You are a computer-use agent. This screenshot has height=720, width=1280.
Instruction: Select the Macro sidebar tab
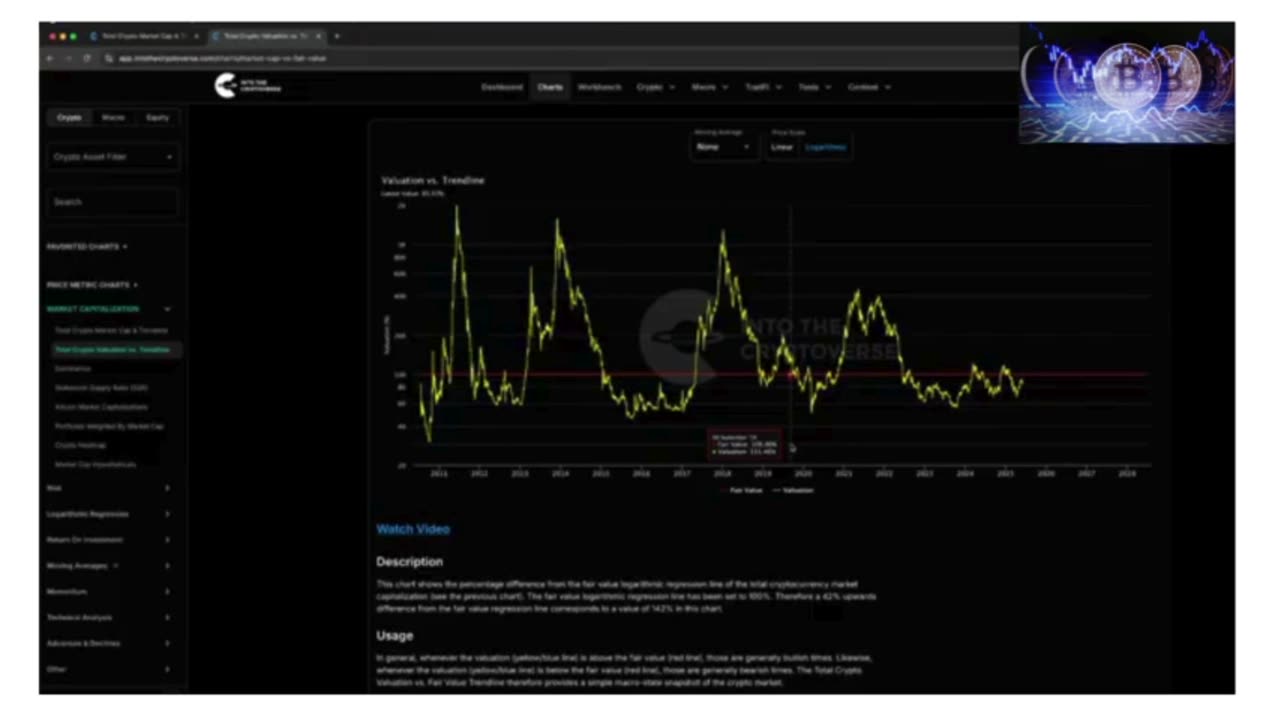[113, 118]
